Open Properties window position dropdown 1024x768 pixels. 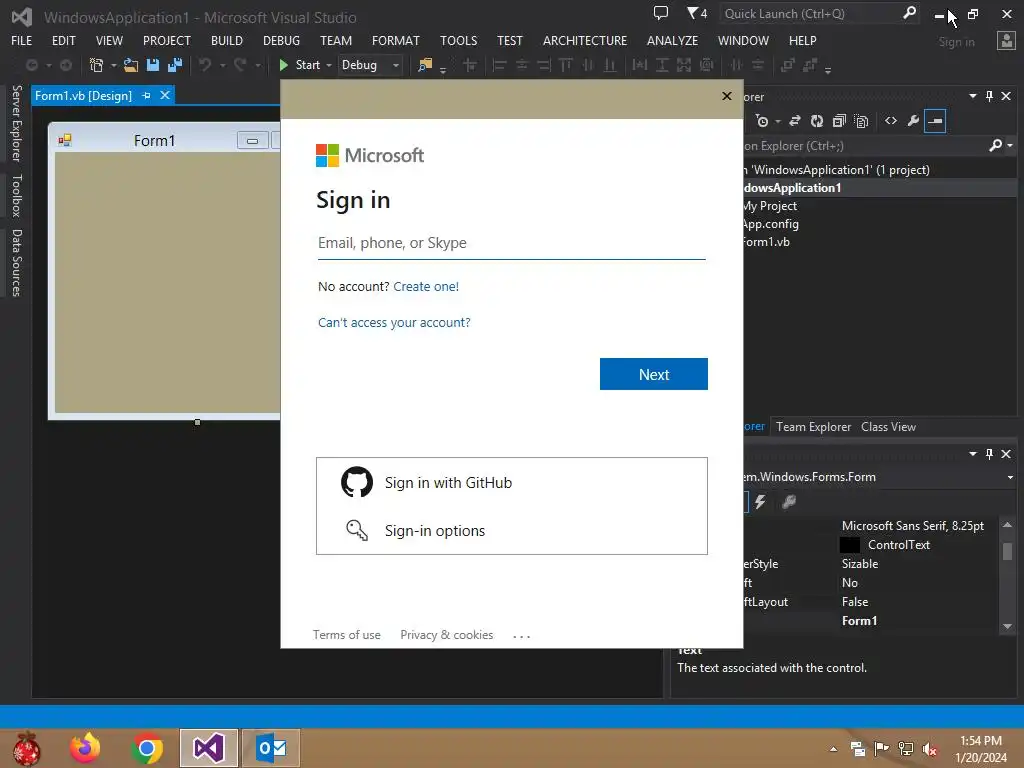pos(972,453)
